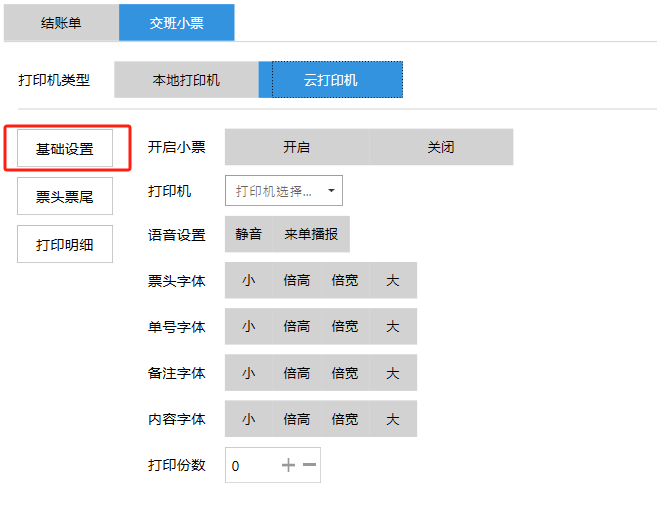Click the minus icon for print copies
This screenshot has height=510, width=657.
pyautogui.click(x=309, y=465)
